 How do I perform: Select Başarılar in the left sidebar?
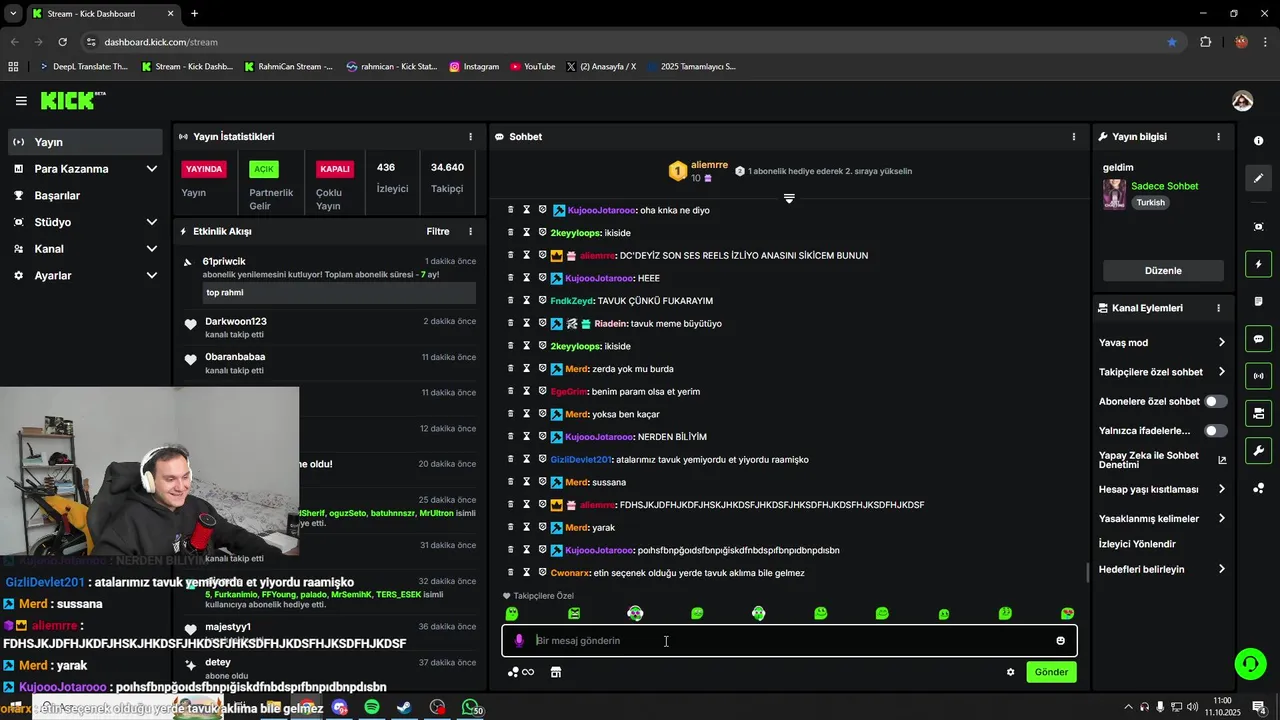84,195
